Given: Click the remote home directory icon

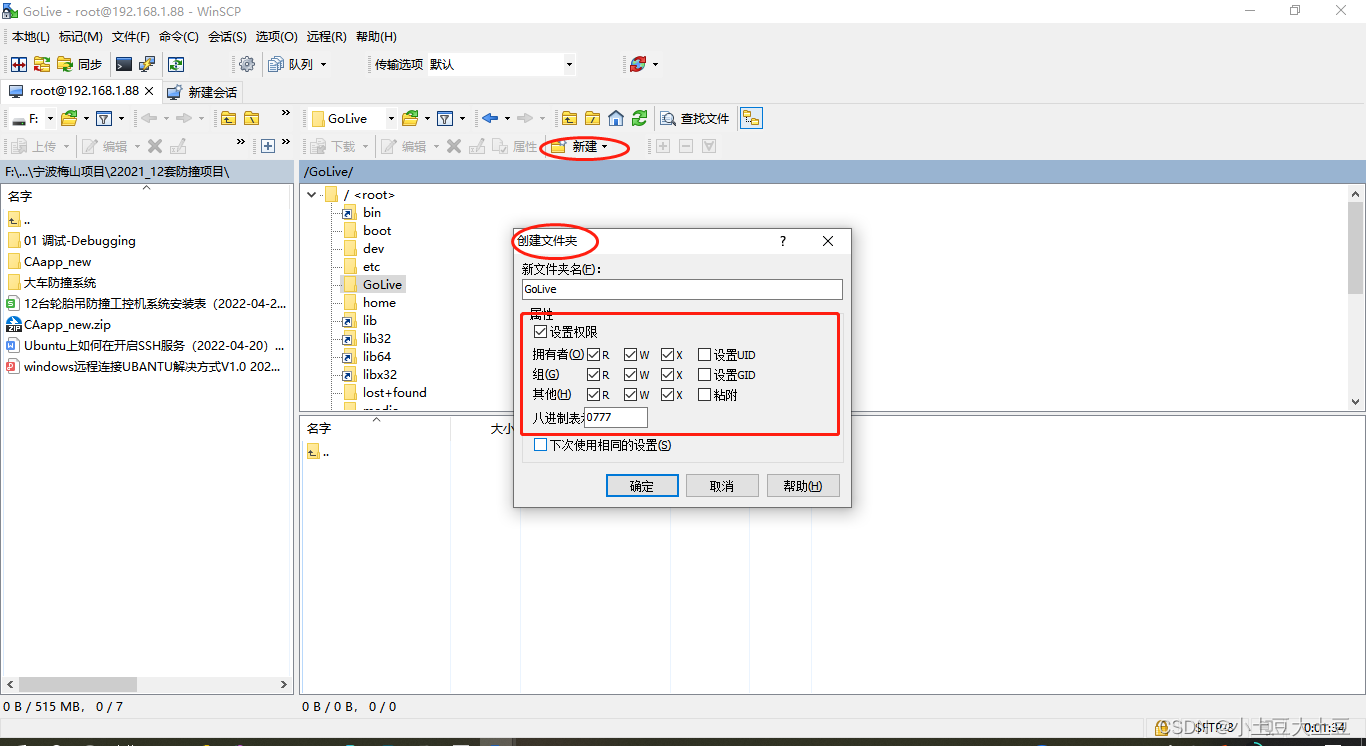Looking at the screenshot, I should coord(616,118).
